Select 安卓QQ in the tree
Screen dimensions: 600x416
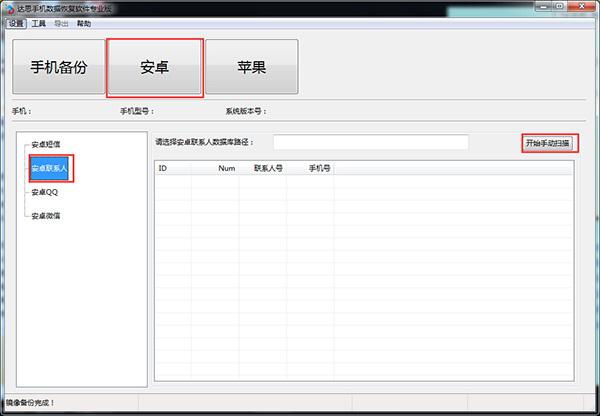tap(44, 192)
